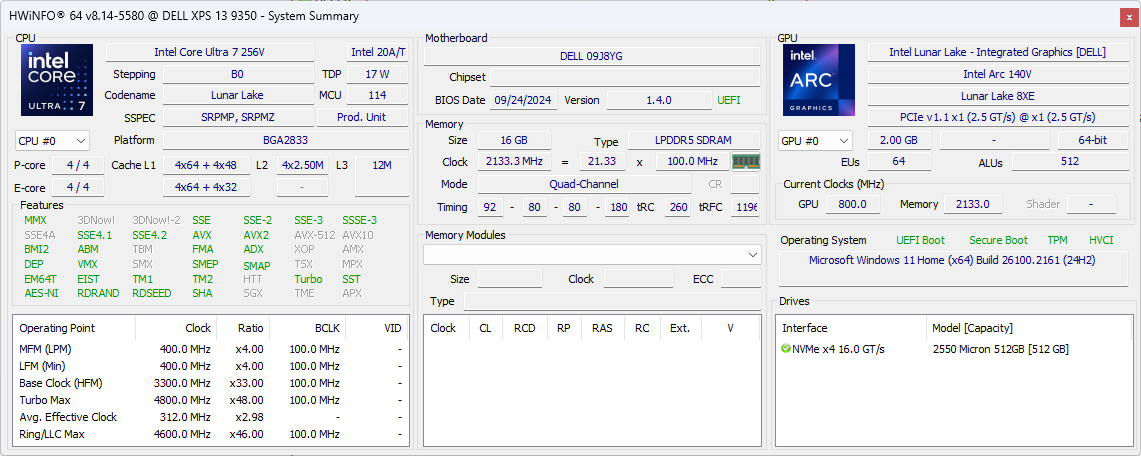Open the GPU #0 selector dropdown
The height and width of the screenshot is (456, 1141).
(x=815, y=141)
